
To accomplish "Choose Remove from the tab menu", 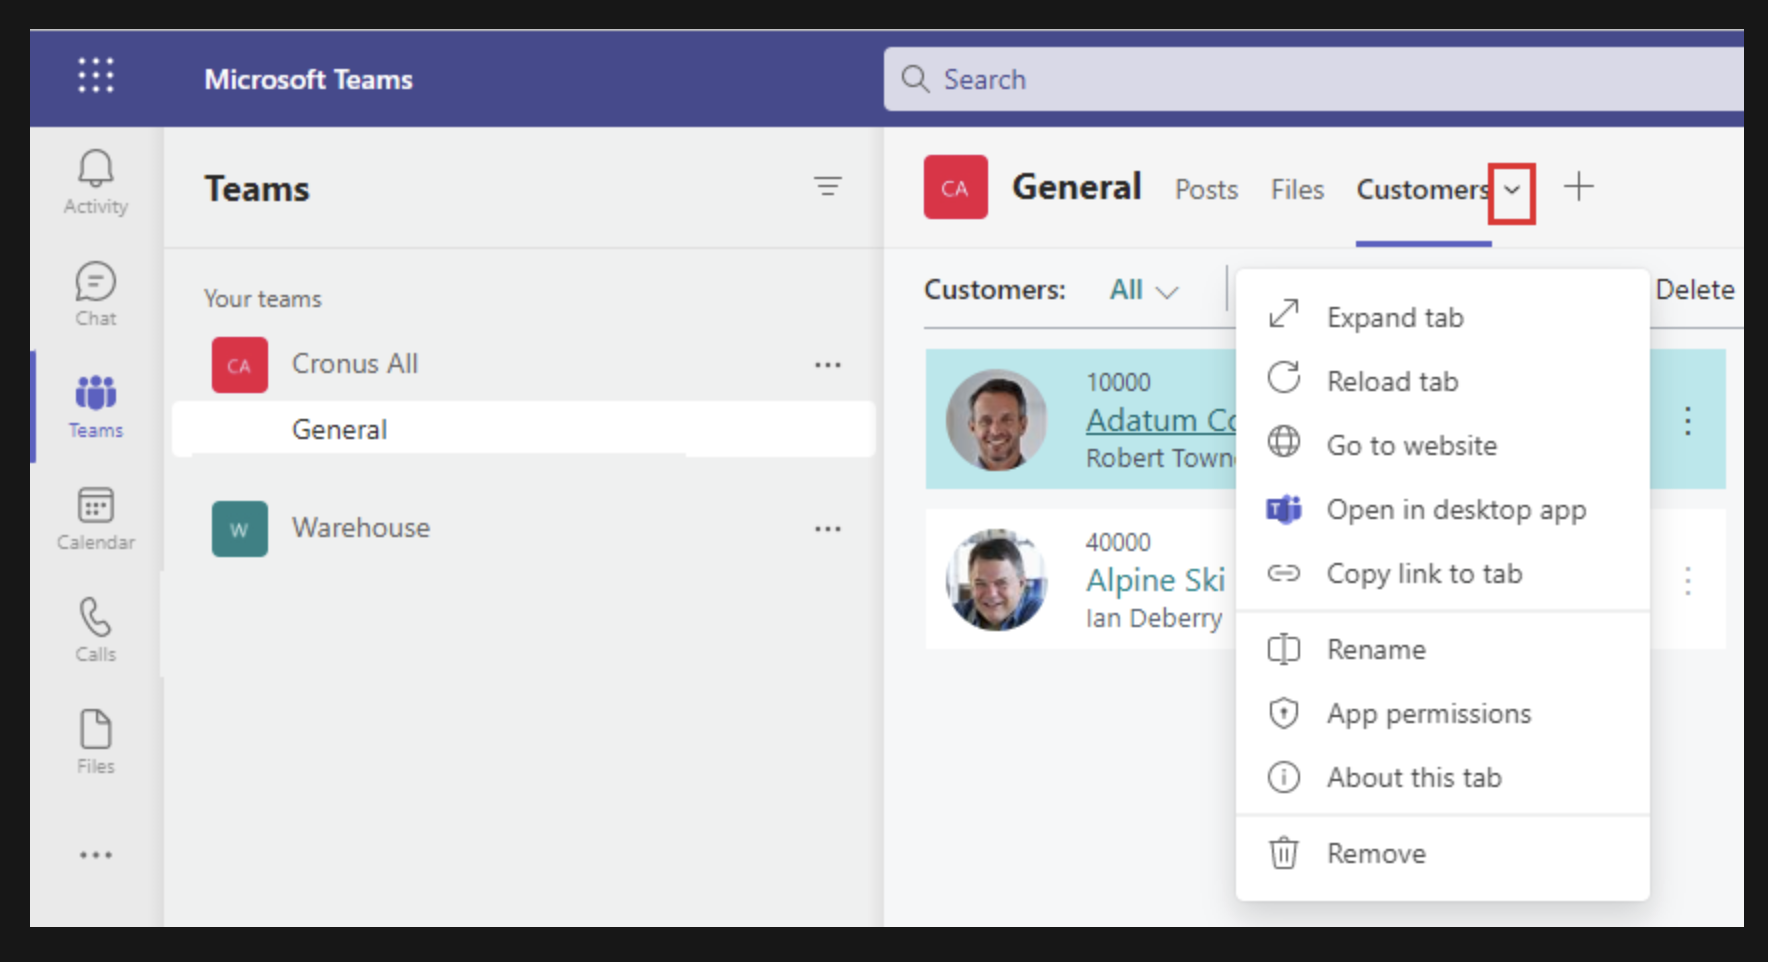I will point(1442,853).
